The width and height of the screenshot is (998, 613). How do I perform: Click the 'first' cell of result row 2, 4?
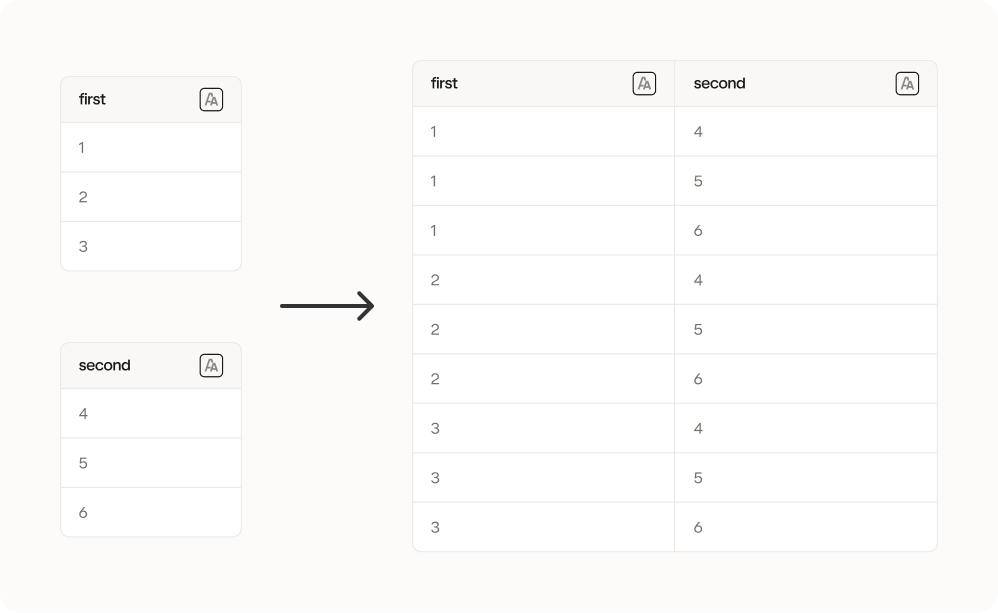click(544, 280)
